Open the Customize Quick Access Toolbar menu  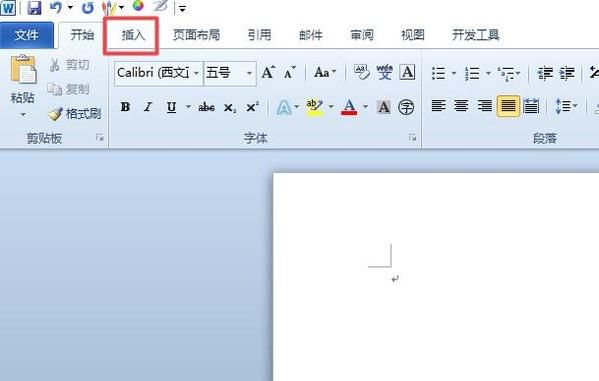[183, 8]
